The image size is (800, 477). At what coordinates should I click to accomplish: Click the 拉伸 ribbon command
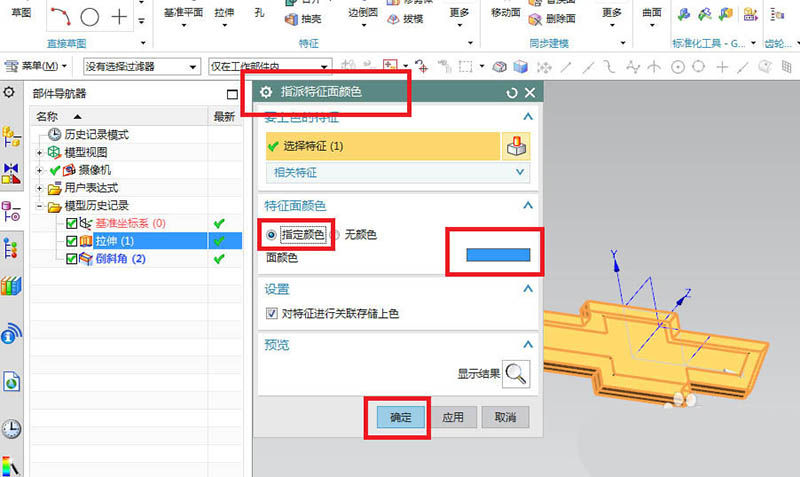click(x=224, y=15)
